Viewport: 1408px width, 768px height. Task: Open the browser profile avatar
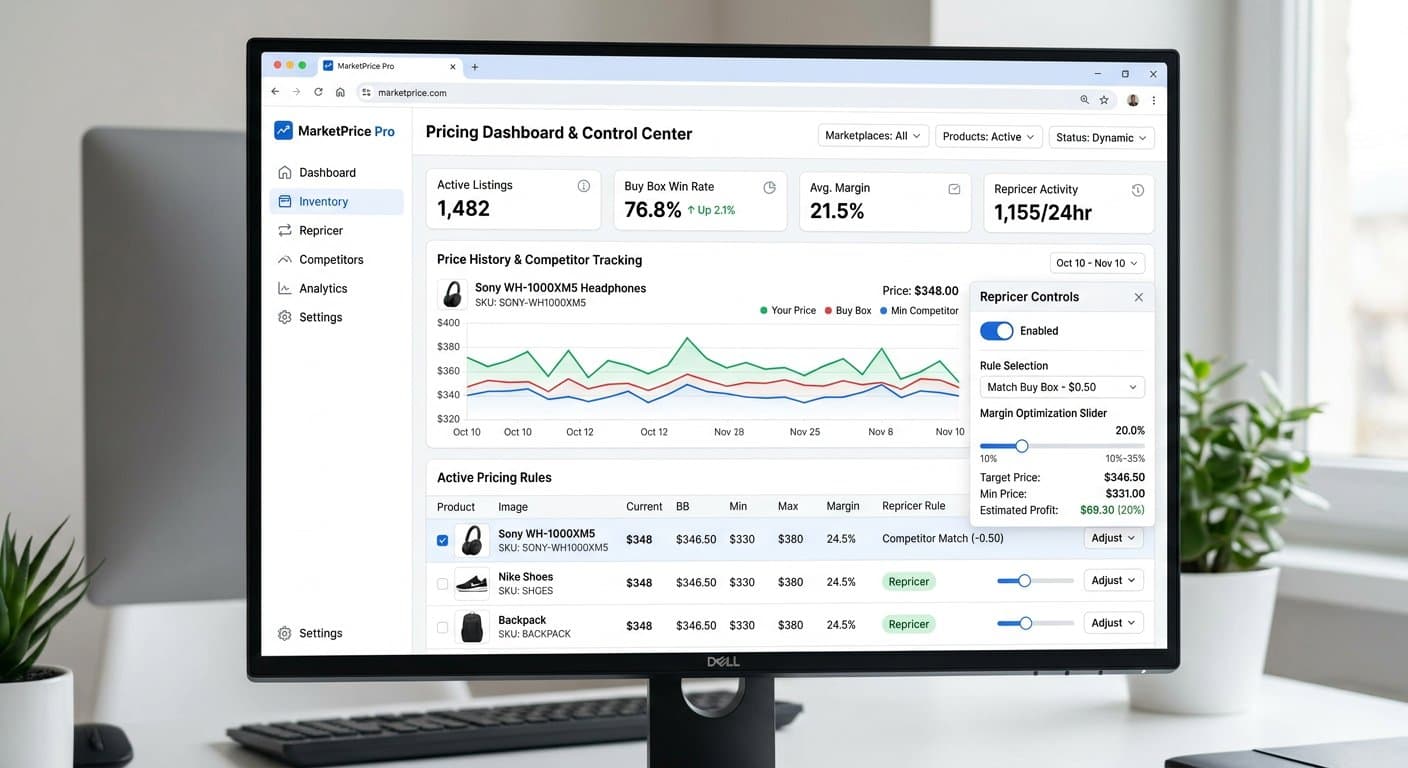coord(1133,100)
